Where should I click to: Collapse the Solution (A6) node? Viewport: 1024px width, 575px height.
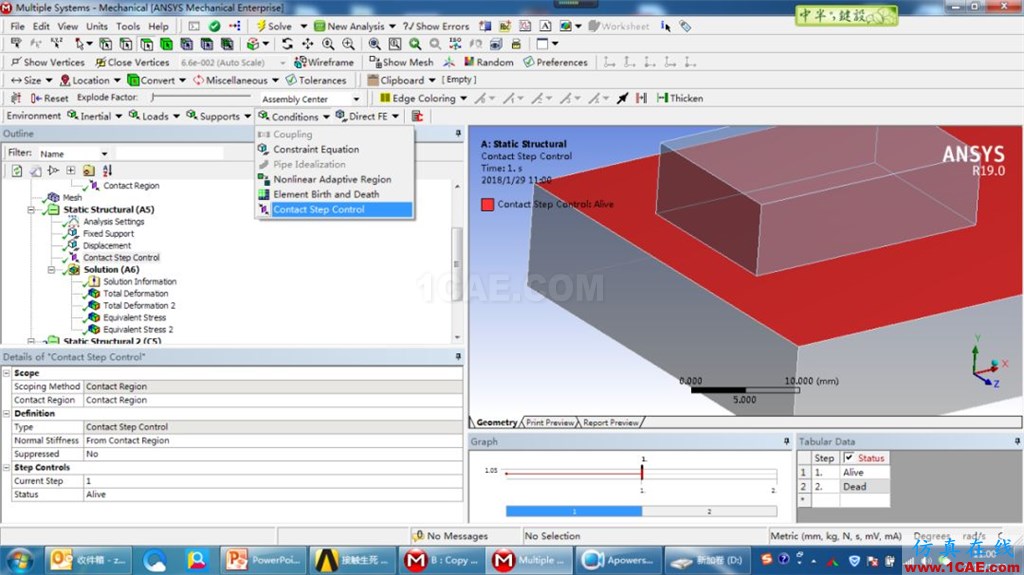(x=51, y=270)
